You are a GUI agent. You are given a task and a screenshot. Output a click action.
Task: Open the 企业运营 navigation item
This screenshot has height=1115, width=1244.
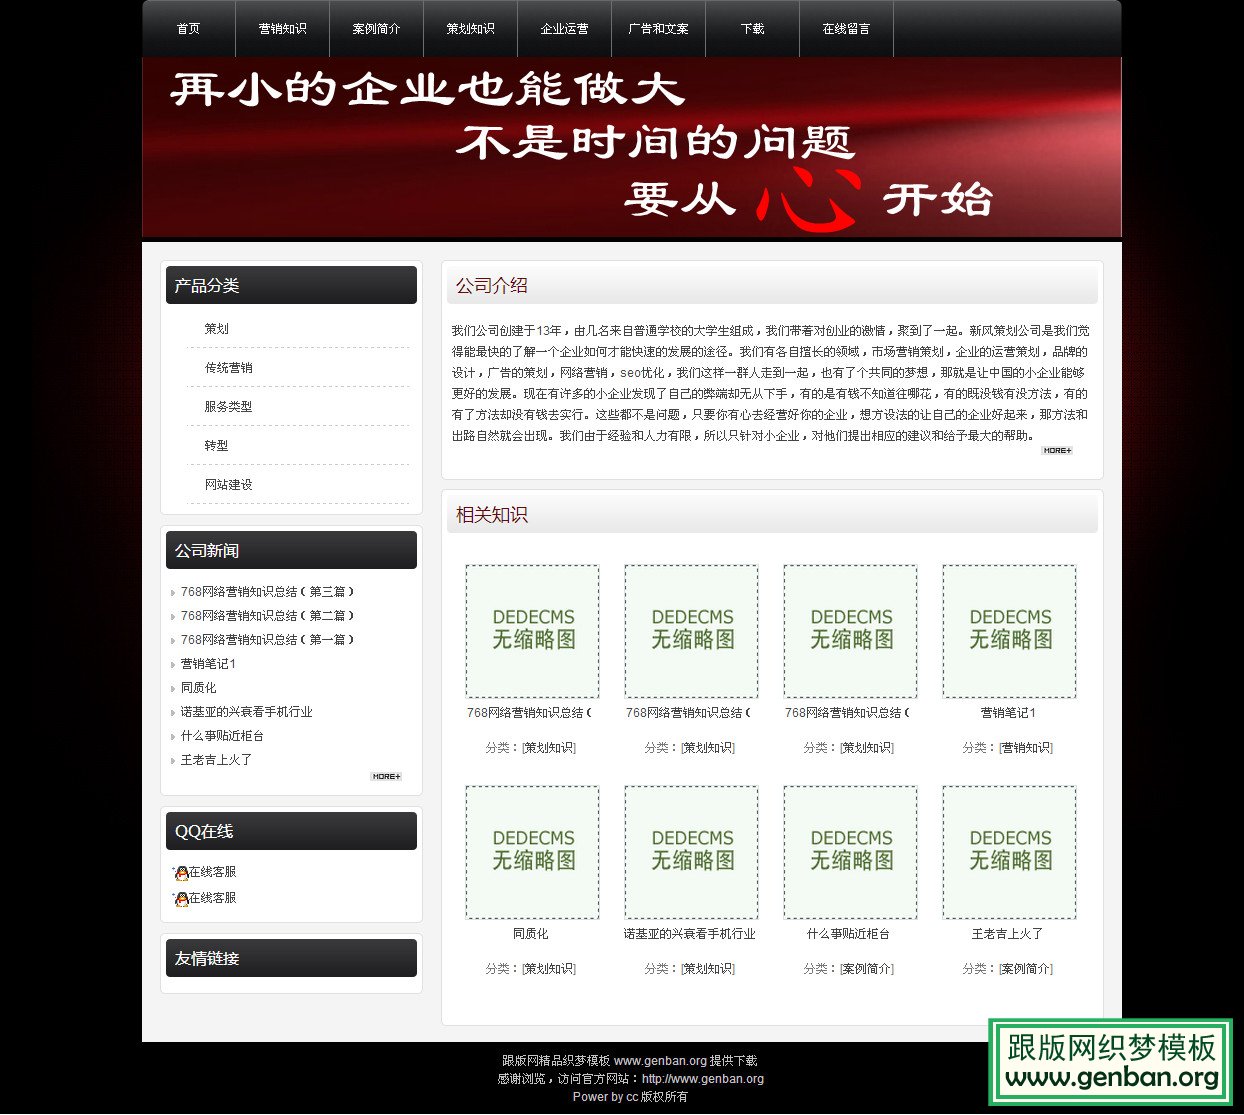pyautogui.click(x=564, y=29)
